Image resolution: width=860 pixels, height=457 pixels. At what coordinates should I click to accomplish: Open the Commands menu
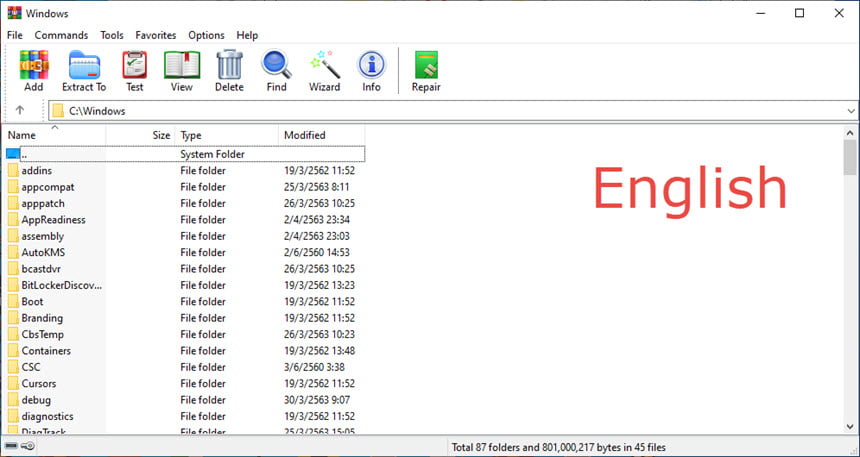pos(61,35)
